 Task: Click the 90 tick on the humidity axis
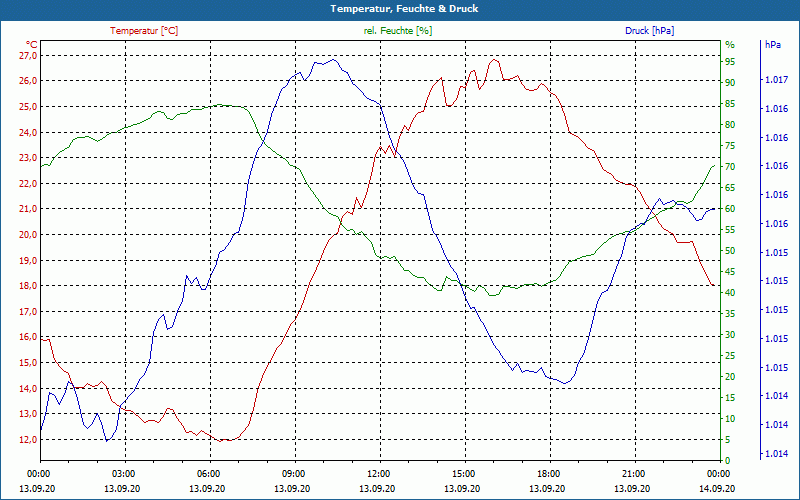pos(730,82)
